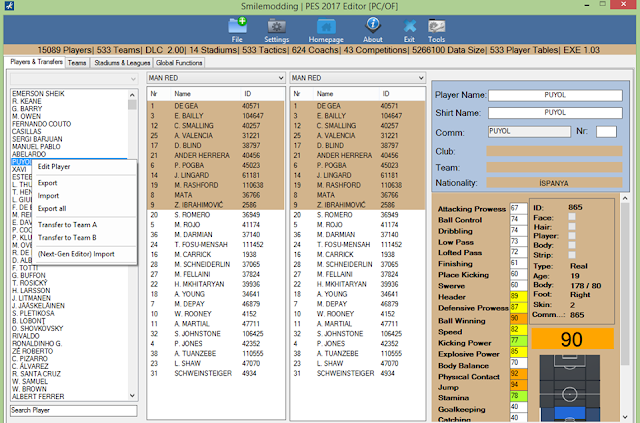
Task: Click the Homepage folder icon
Action: tap(326, 26)
